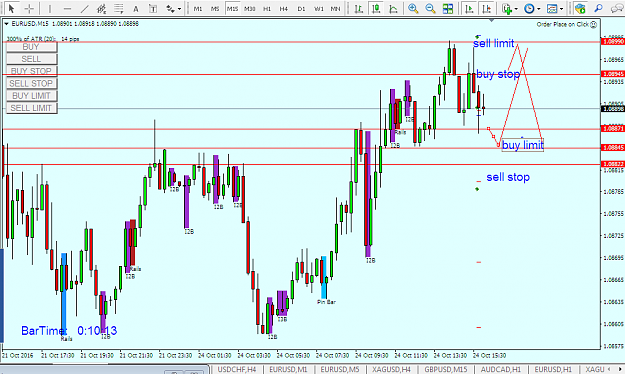The width and height of the screenshot is (625, 374).
Task: Toggle chart auto scroll
Action: tap(469, 8)
